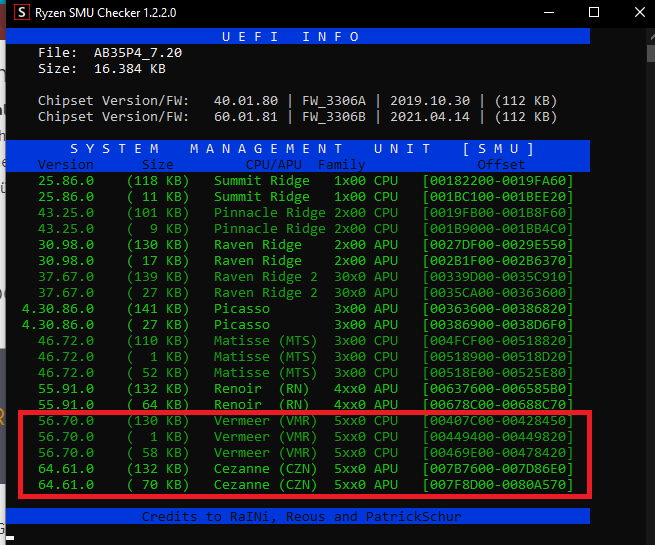
Task: Click offset [00678C00-00688C70]
Action: click(498, 405)
